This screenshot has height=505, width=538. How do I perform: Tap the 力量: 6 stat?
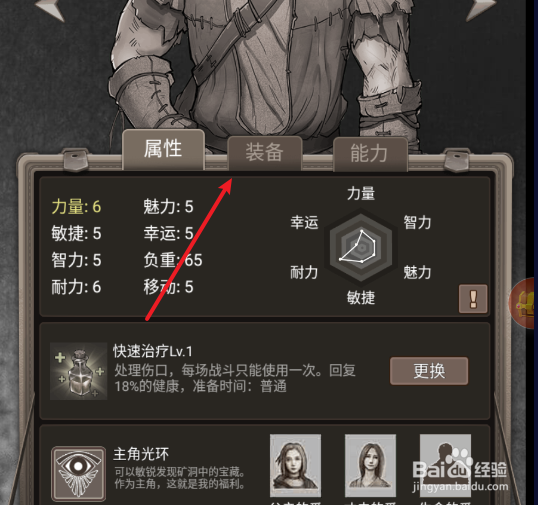click(x=77, y=207)
